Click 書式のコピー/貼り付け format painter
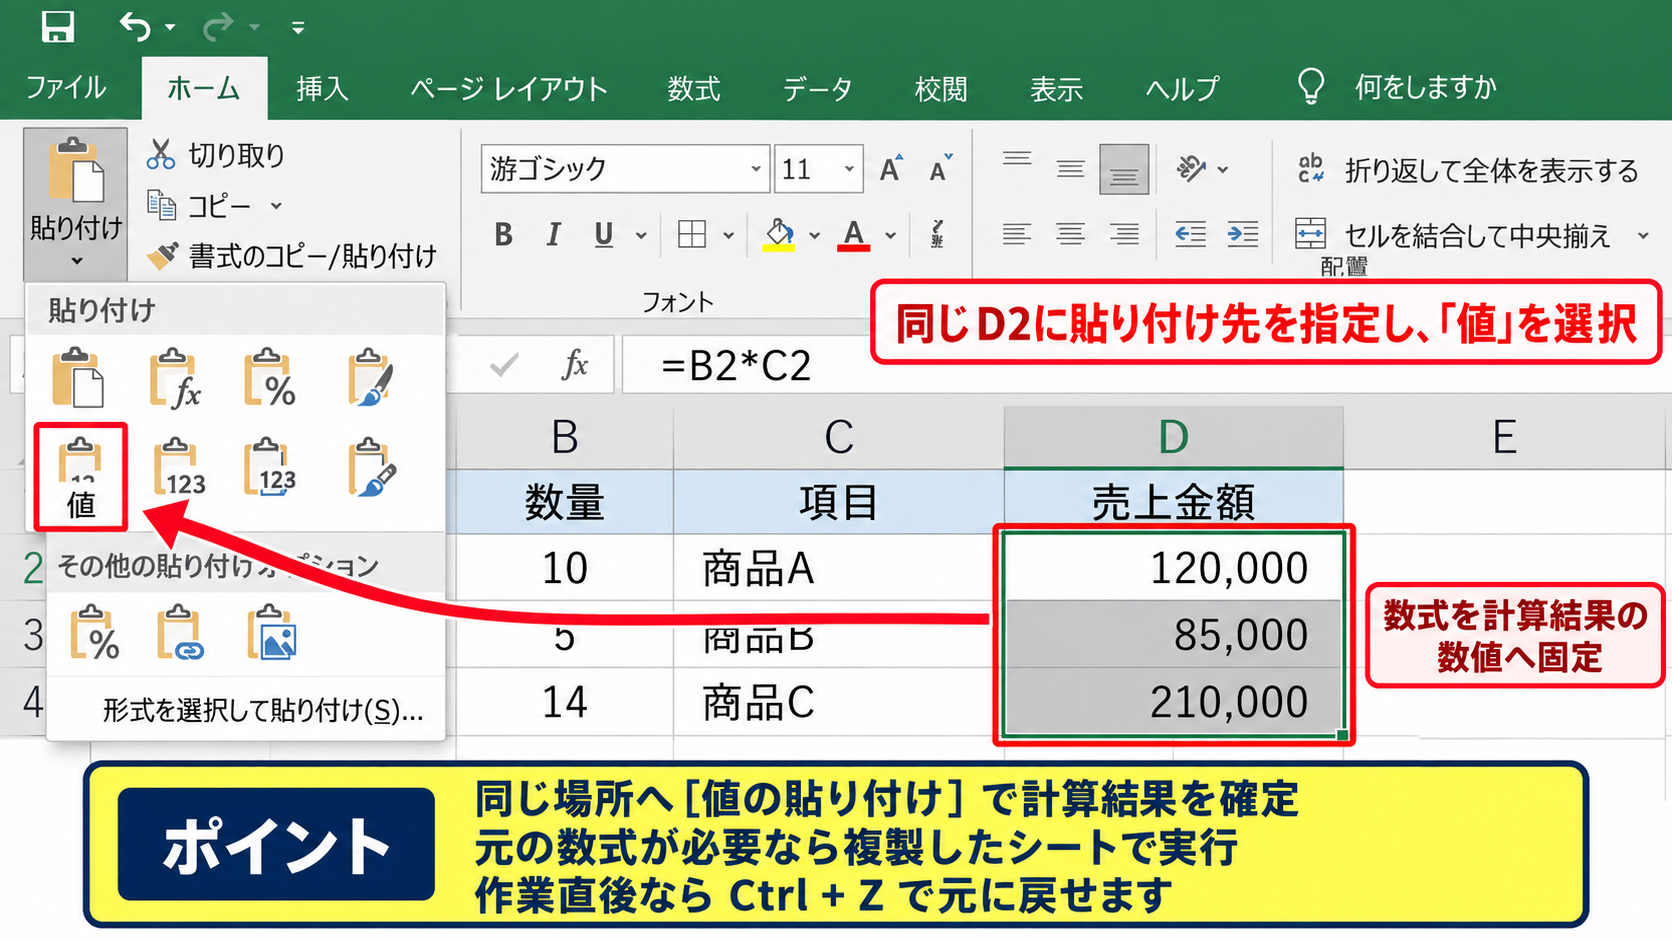 coord(292,256)
